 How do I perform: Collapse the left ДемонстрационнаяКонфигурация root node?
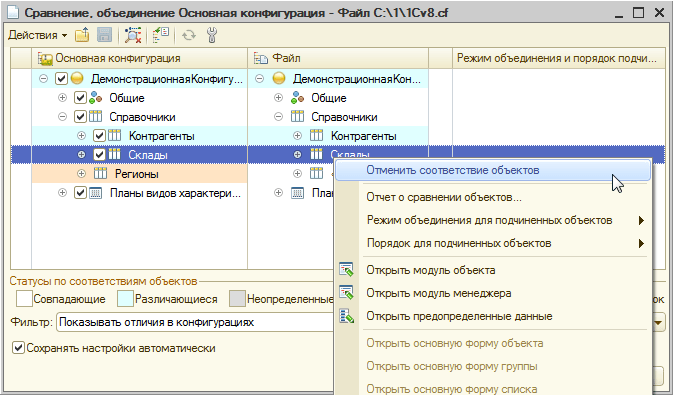43,79
